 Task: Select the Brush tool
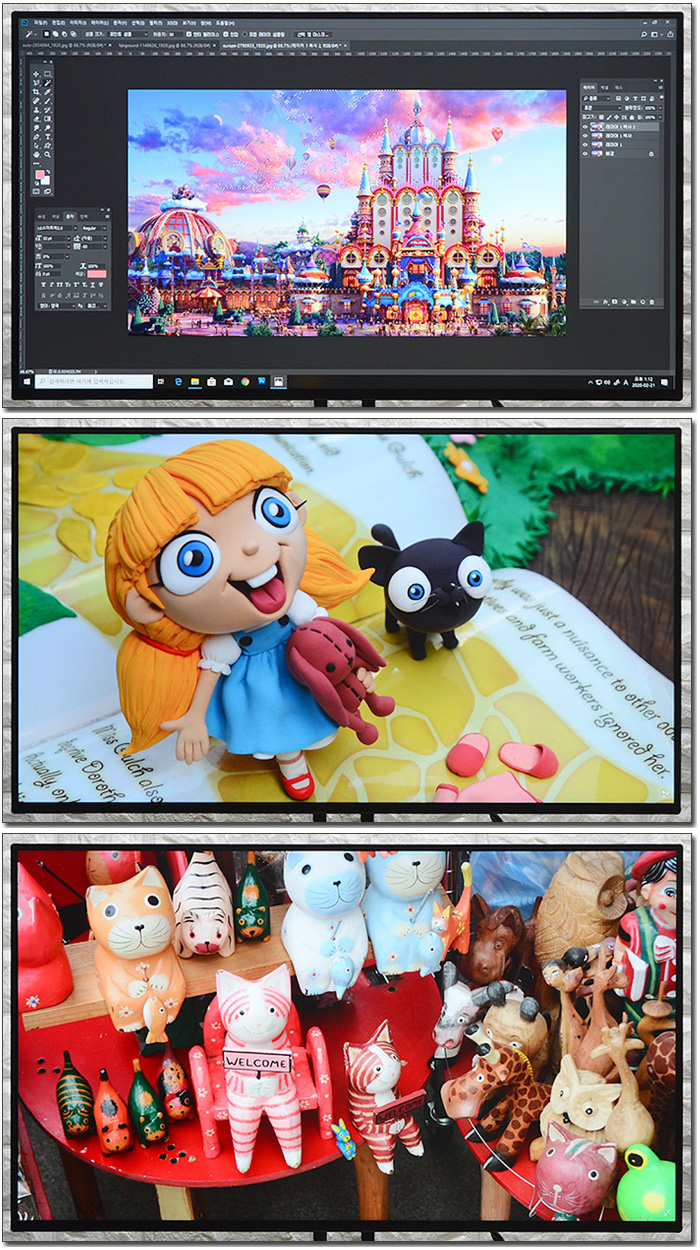point(48,100)
